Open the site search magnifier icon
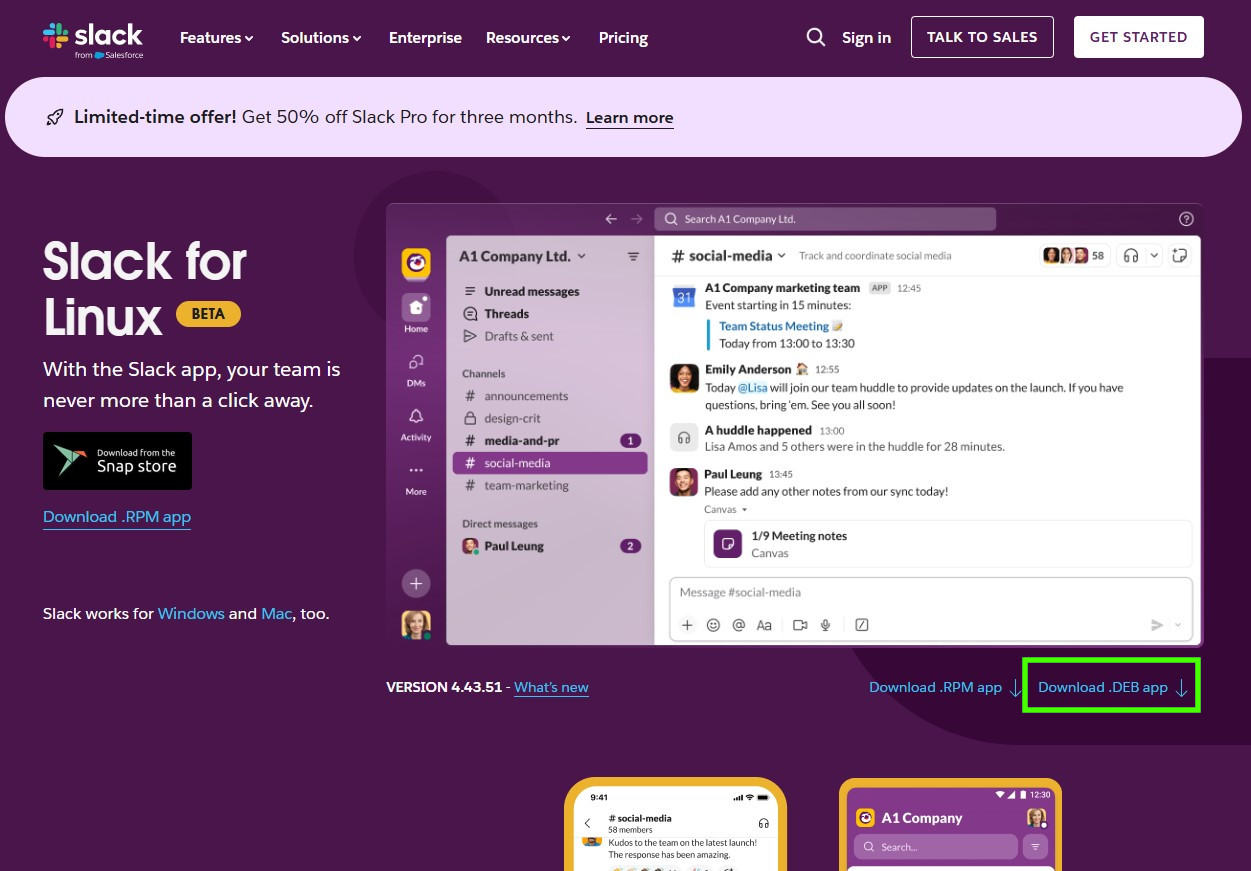 click(816, 37)
